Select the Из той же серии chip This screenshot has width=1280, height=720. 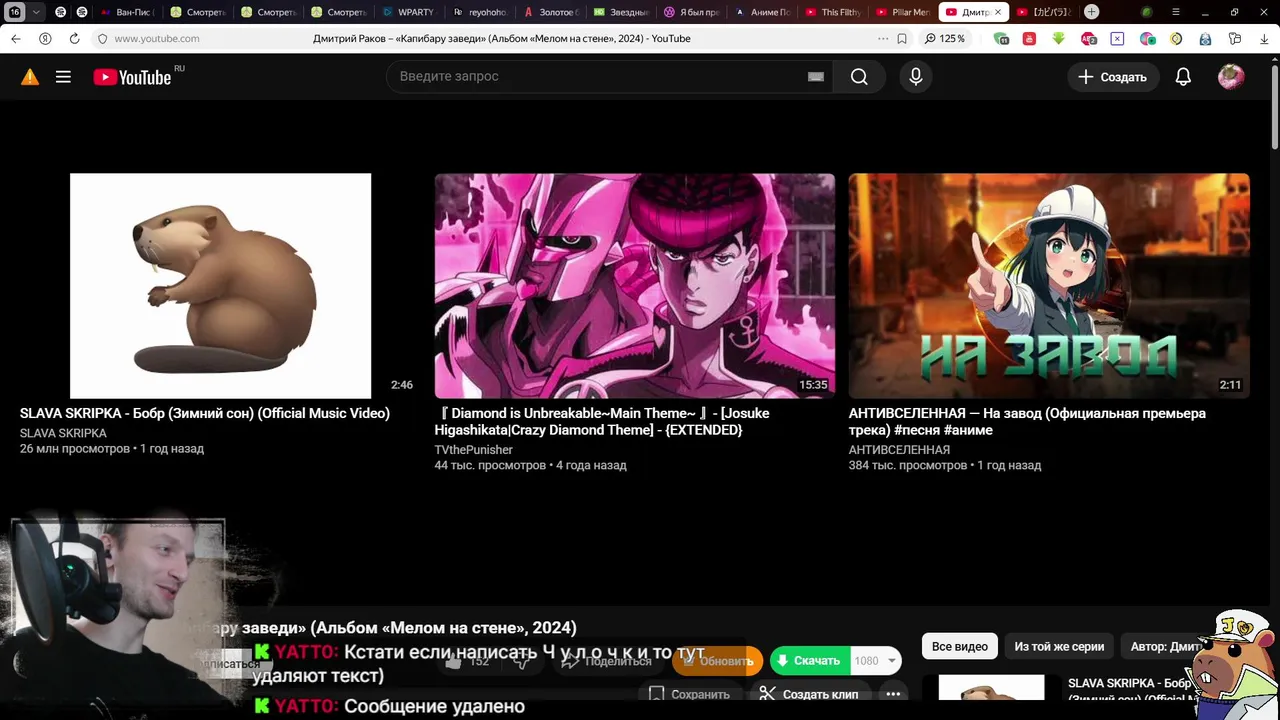tap(1059, 647)
